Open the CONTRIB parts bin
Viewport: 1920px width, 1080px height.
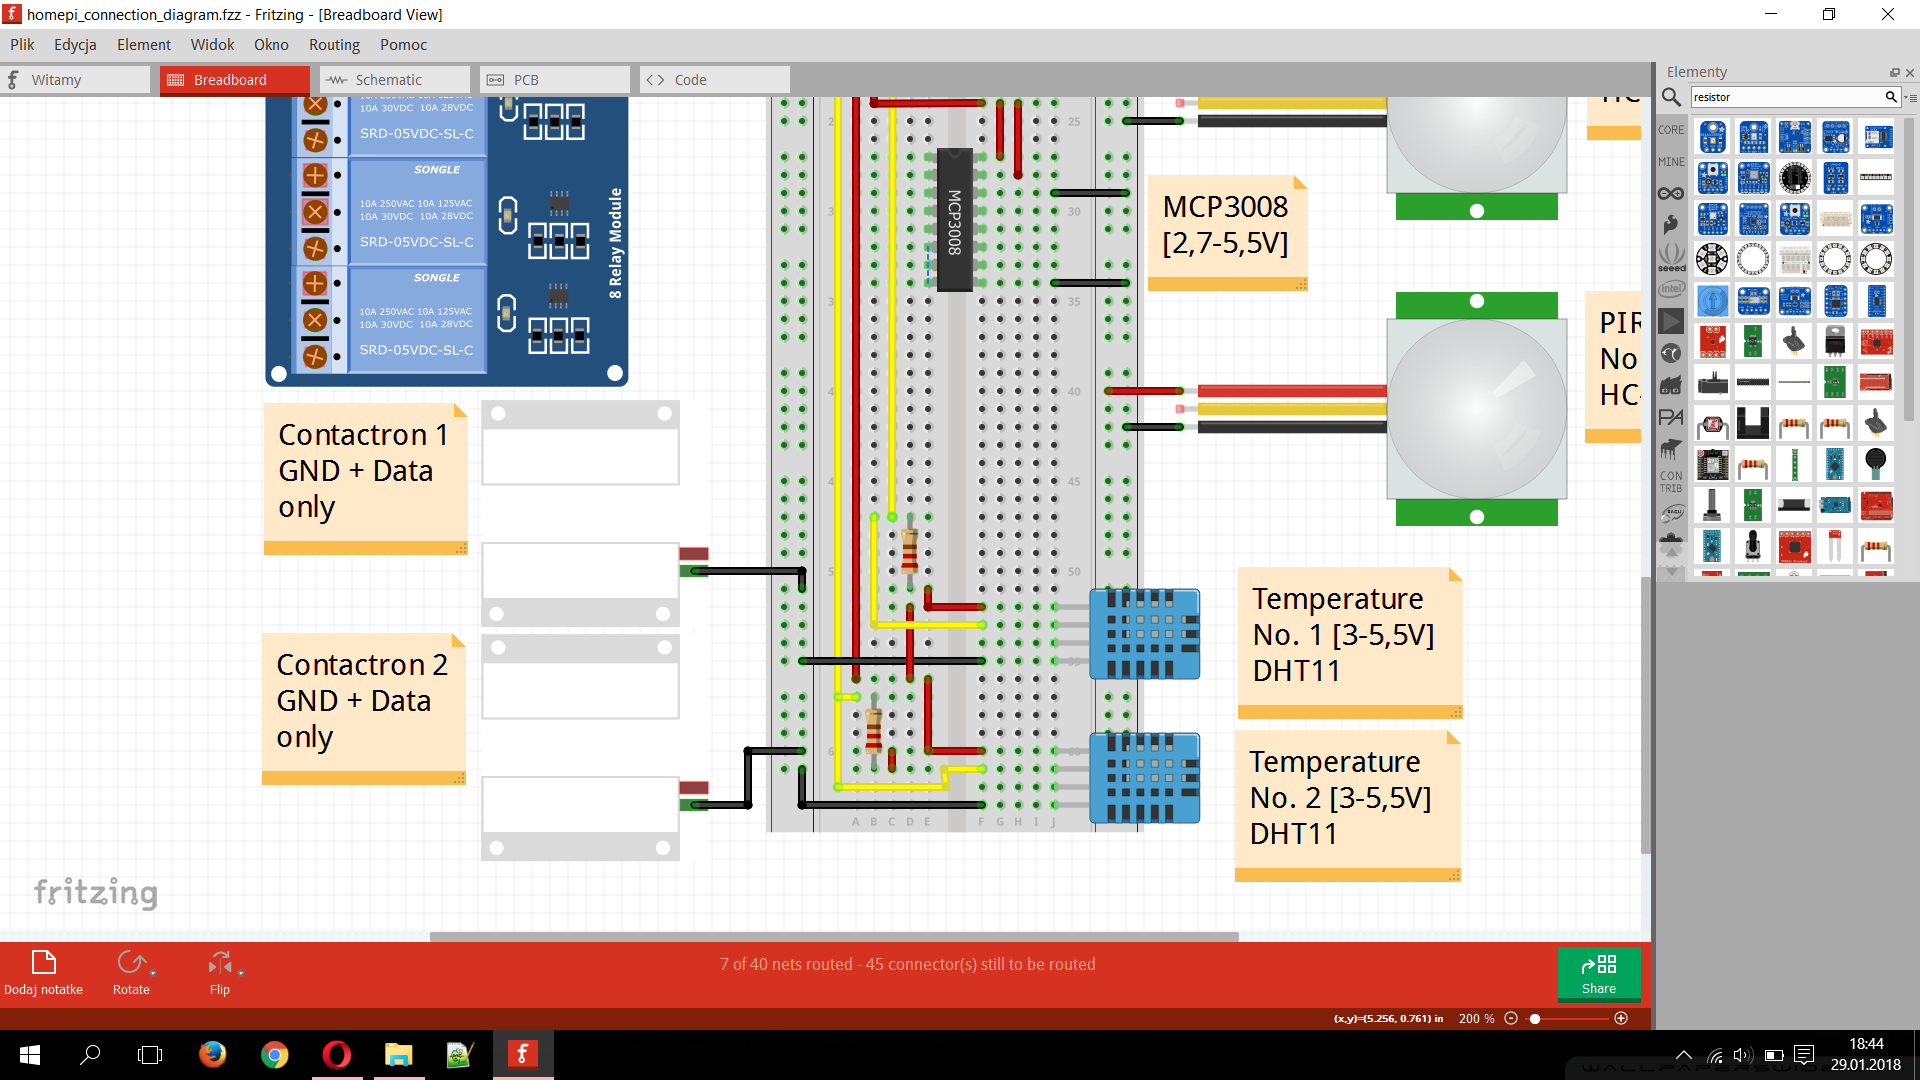1671,481
